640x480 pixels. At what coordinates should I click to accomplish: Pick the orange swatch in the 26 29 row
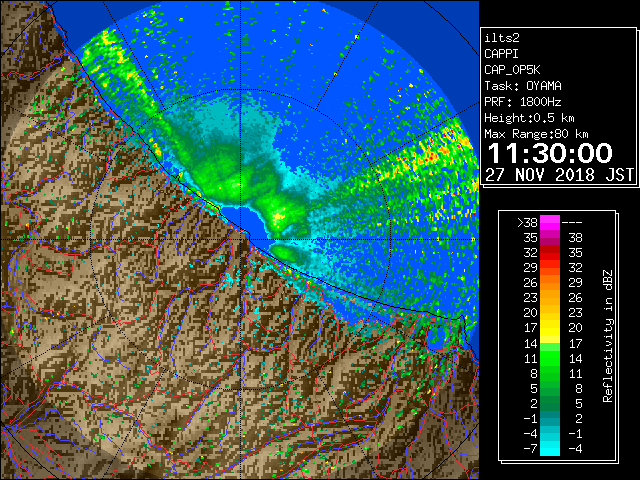click(550, 283)
